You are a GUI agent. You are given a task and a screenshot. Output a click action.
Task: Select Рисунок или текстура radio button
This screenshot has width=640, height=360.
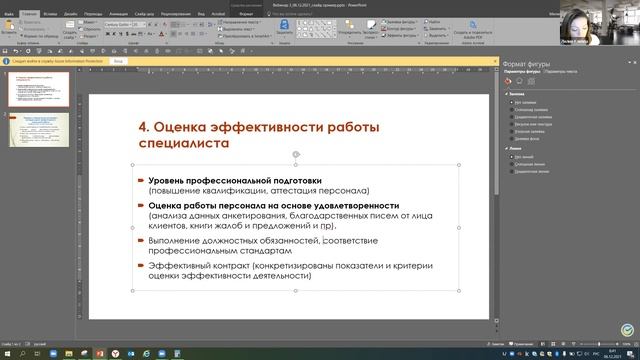click(x=511, y=124)
